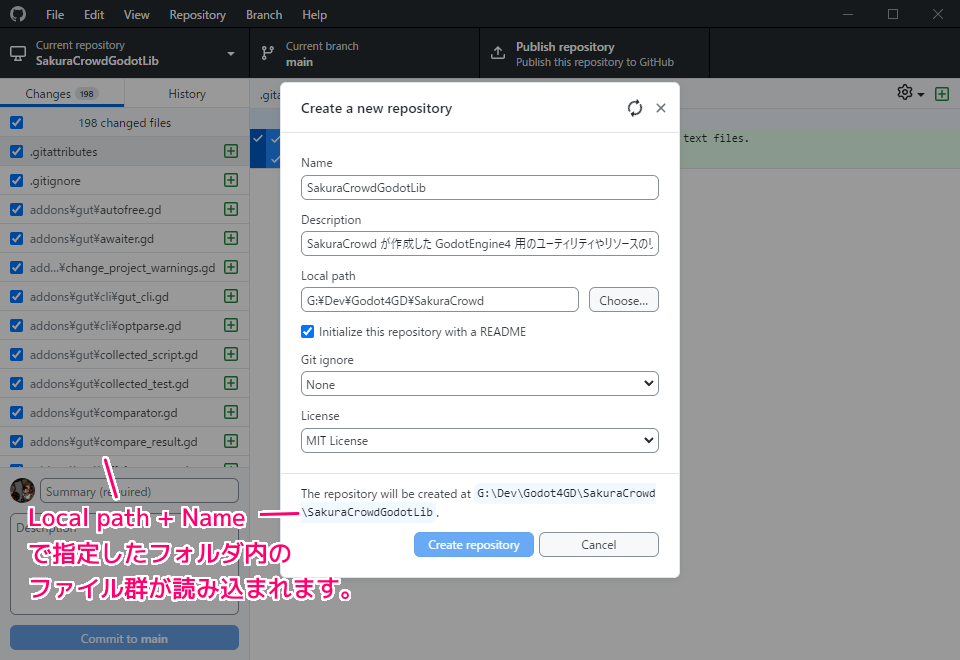
Task: Open the Git ignore dropdown
Action: (x=479, y=384)
